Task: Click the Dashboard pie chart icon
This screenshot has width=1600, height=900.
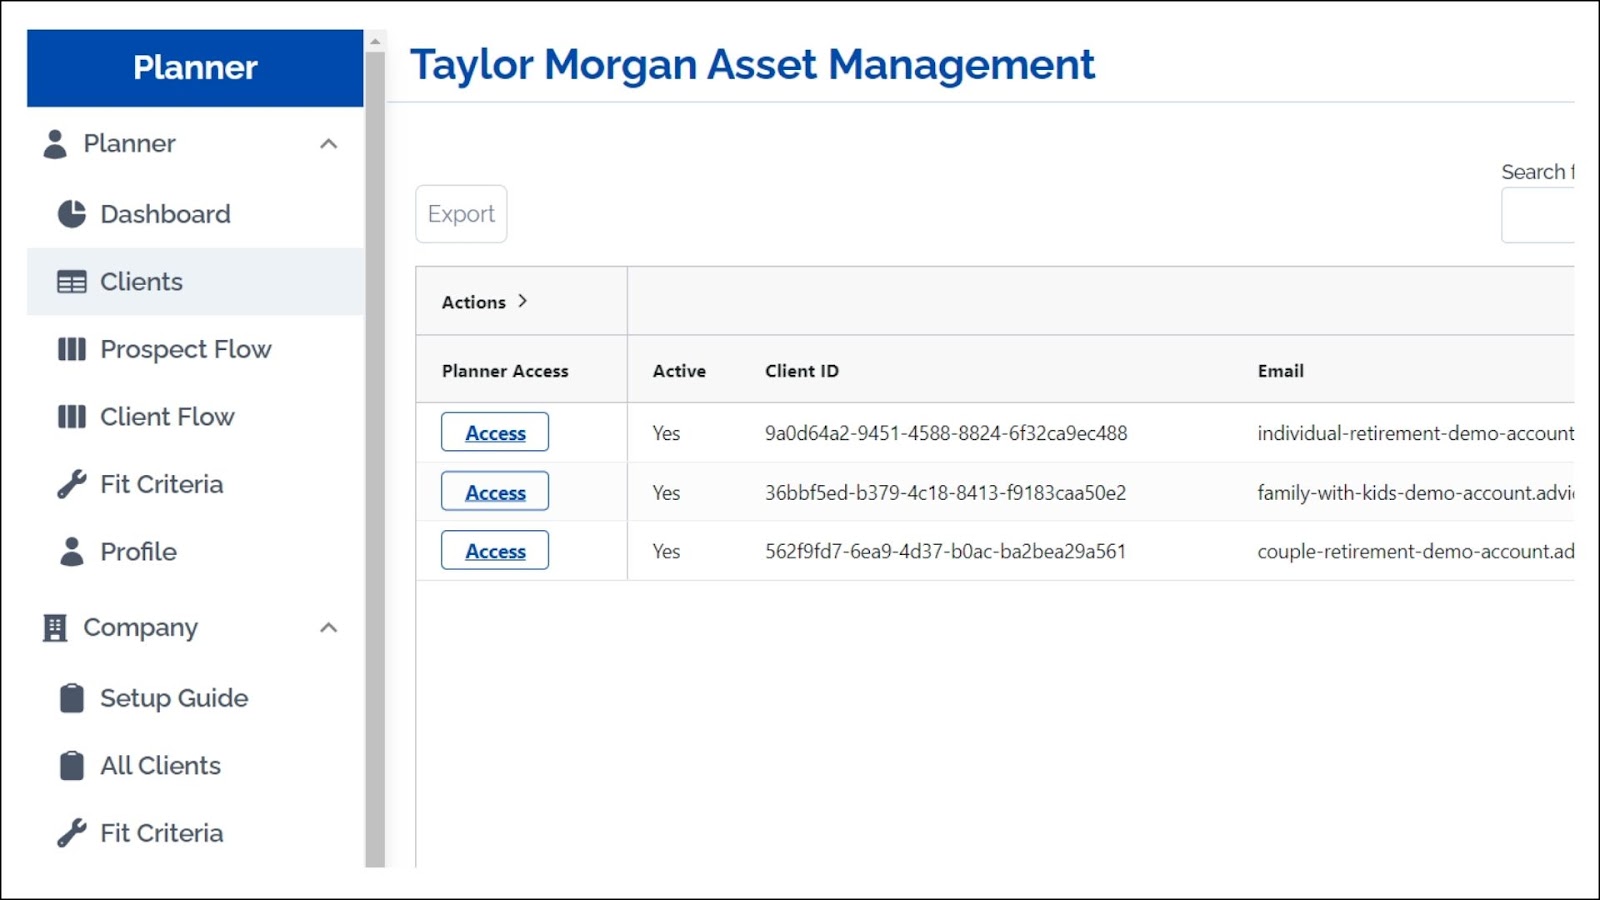Action: tap(72, 214)
